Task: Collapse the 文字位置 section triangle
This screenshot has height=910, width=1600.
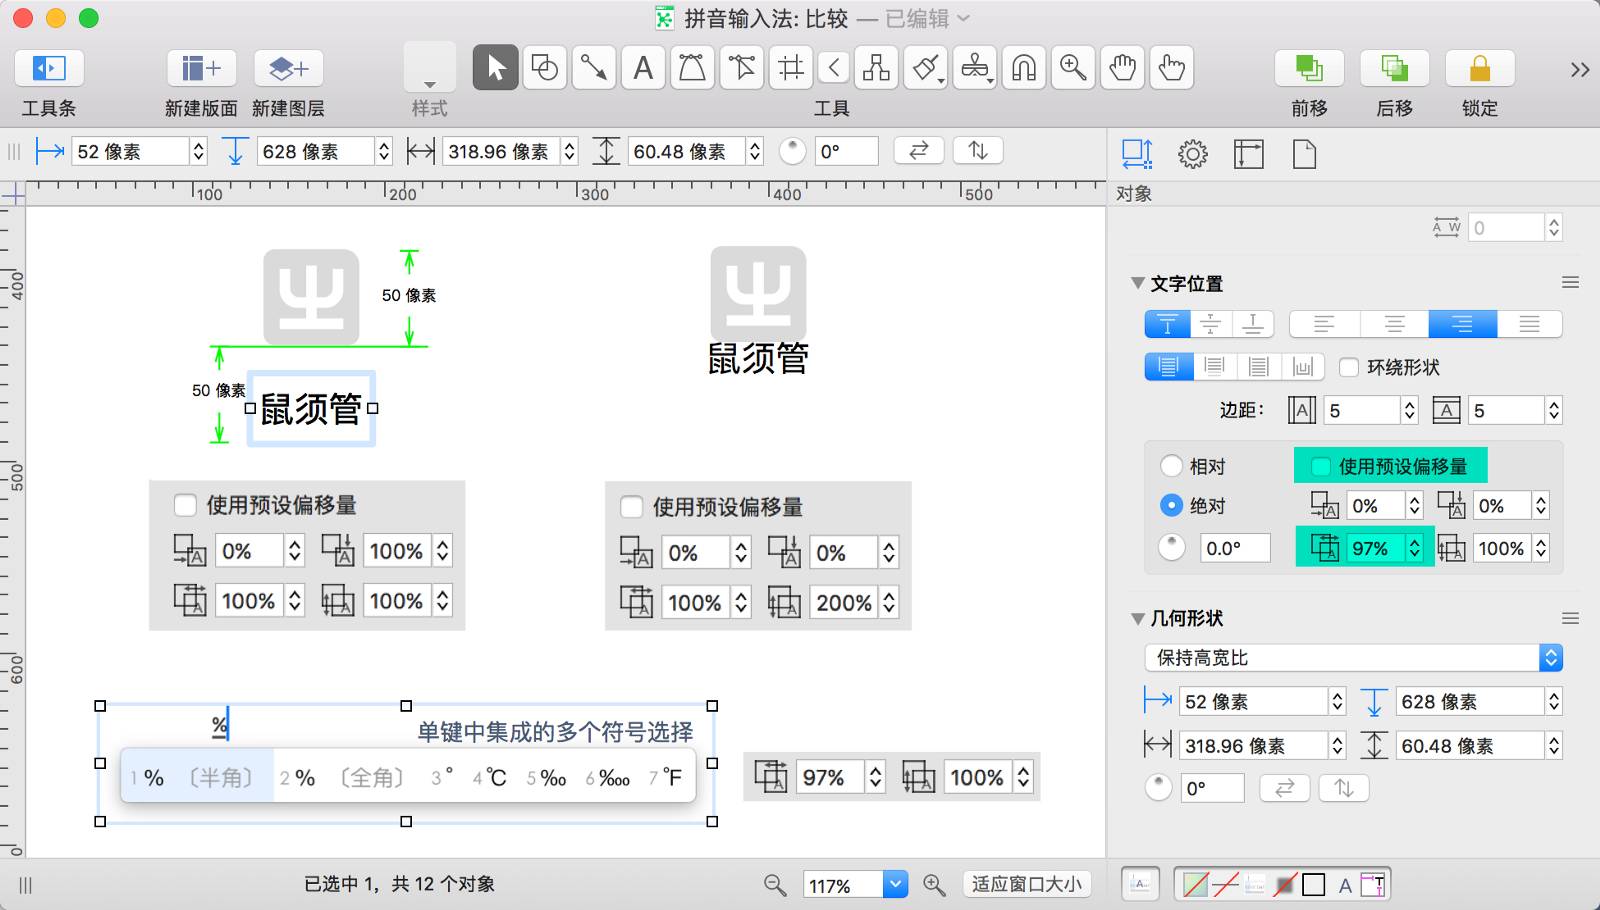Action: (x=1137, y=283)
